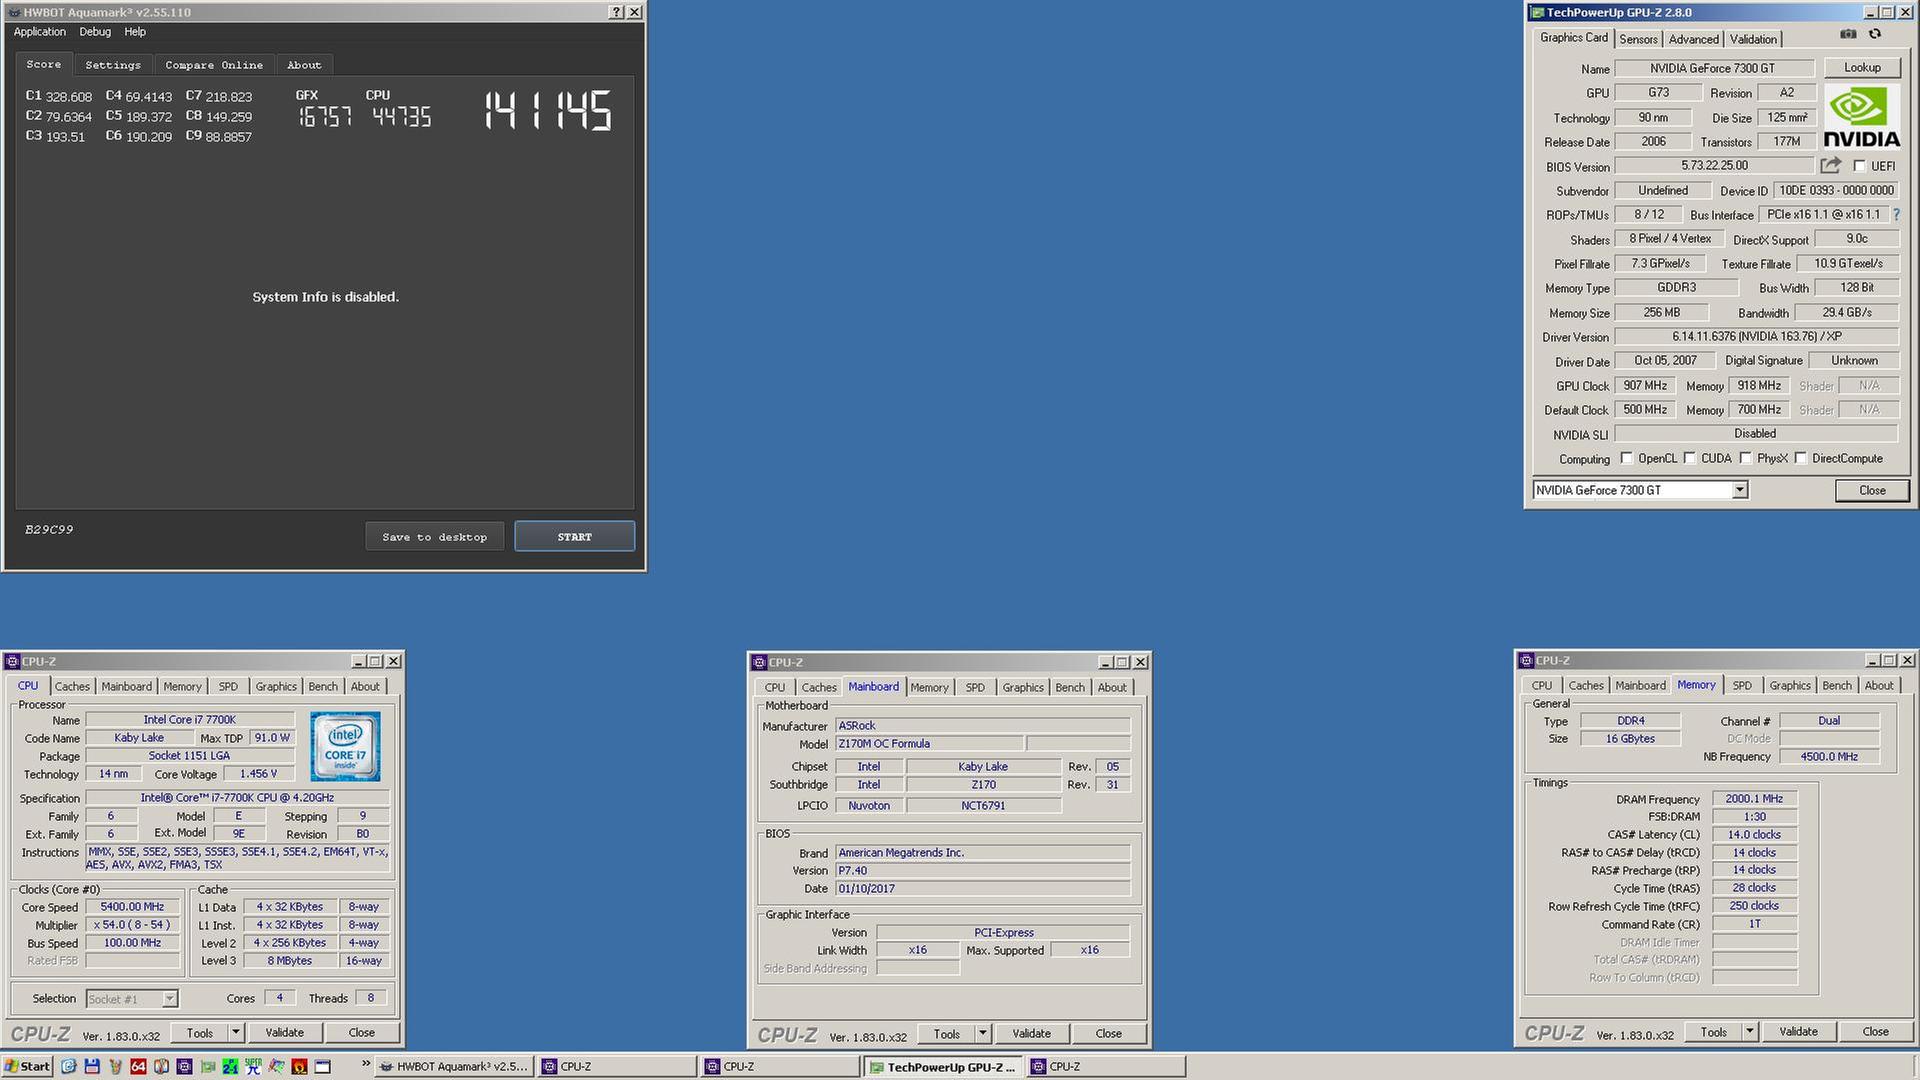Open the Aquamark Help menu
The width and height of the screenshot is (1920, 1080).
point(135,32)
